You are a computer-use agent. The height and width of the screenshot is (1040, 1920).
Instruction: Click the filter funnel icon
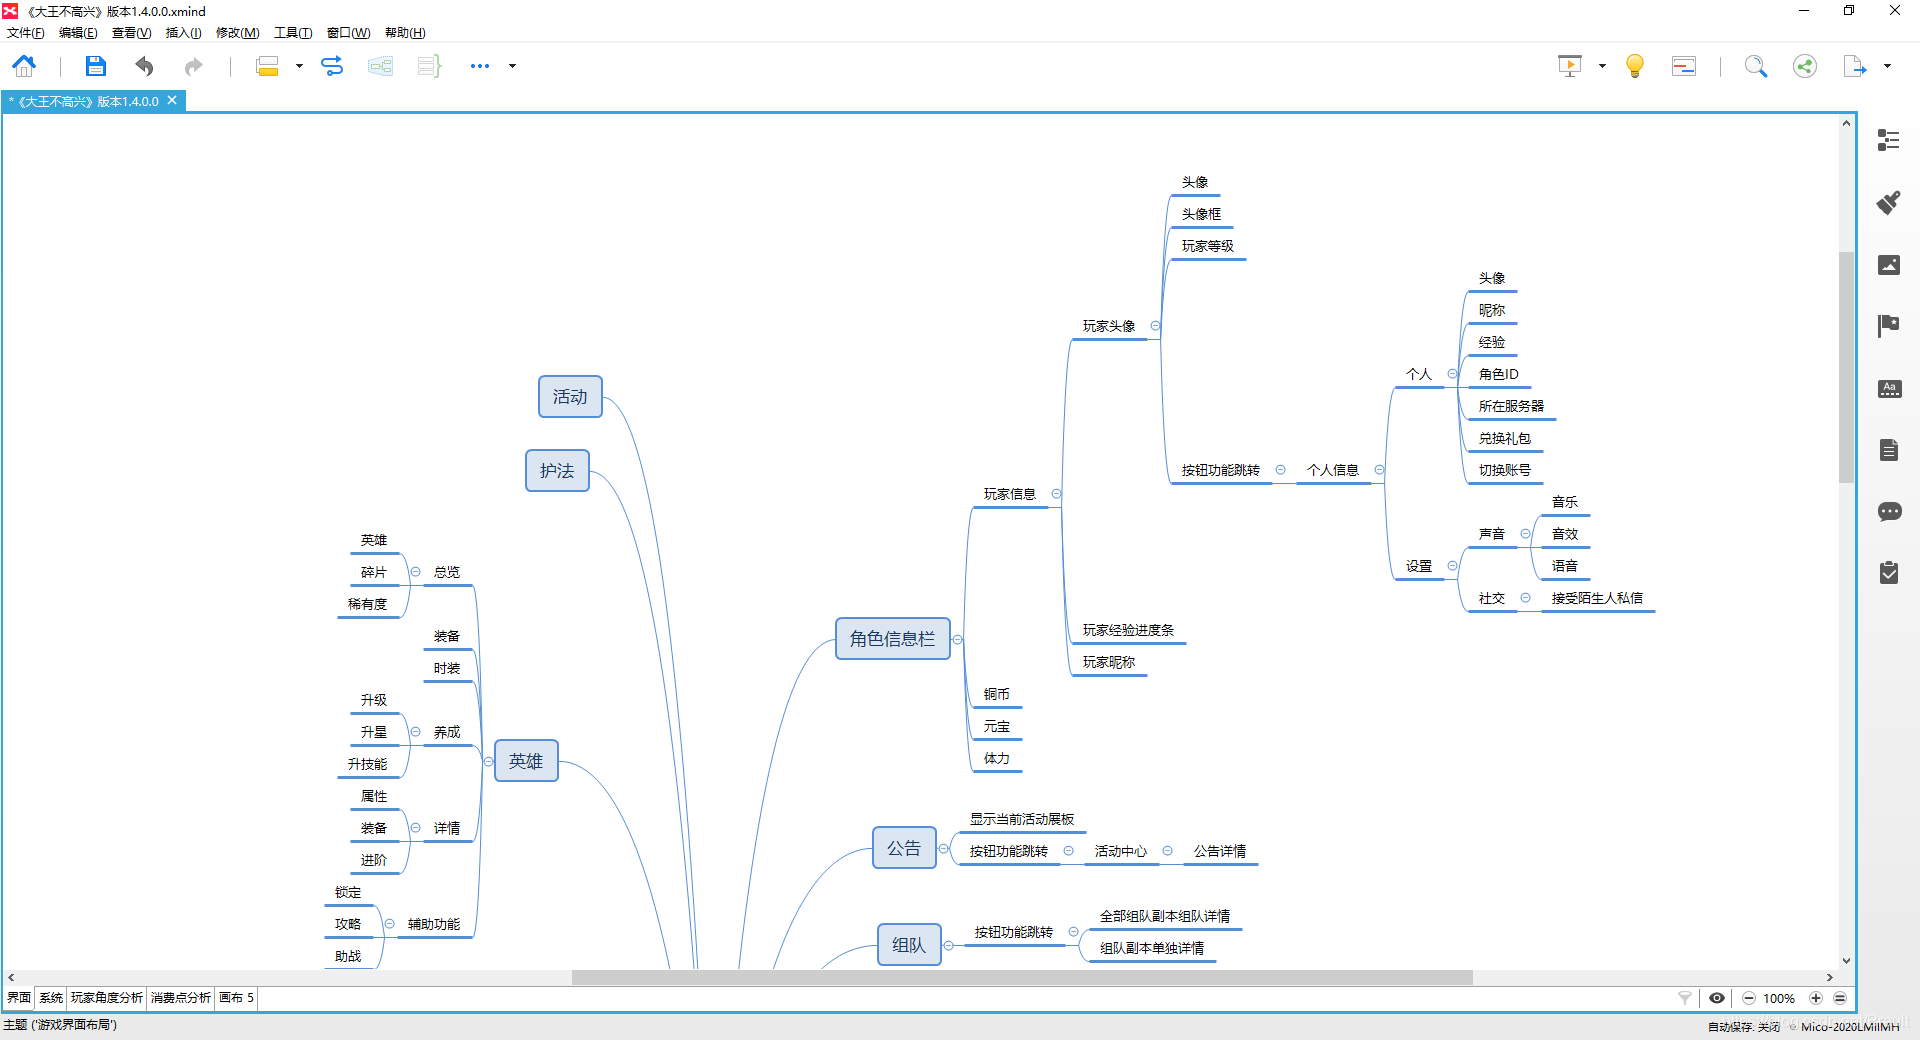click(x=1685, y=998)
